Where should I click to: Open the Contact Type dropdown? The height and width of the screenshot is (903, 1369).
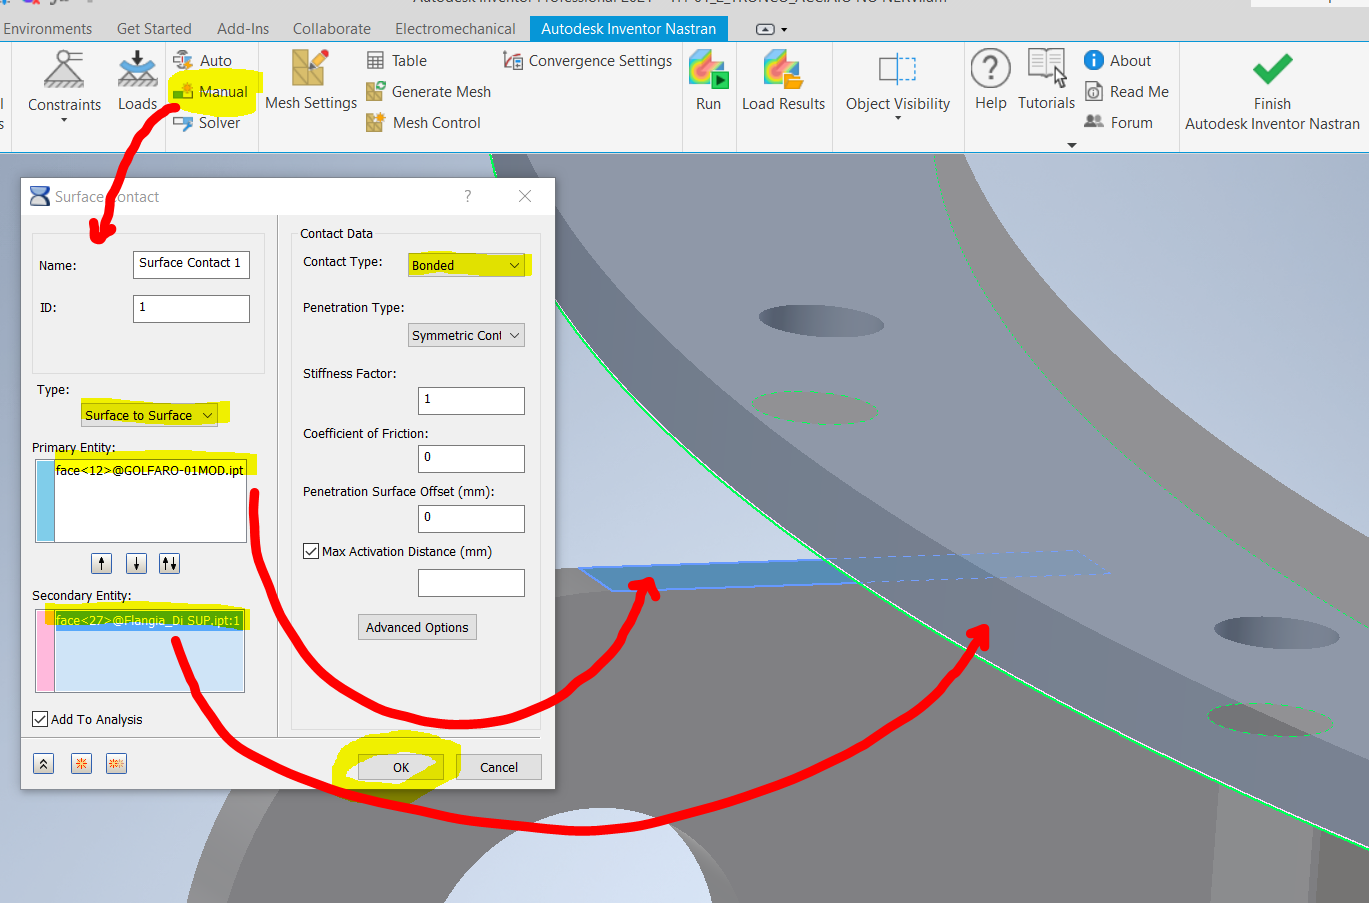coord(466,265)
